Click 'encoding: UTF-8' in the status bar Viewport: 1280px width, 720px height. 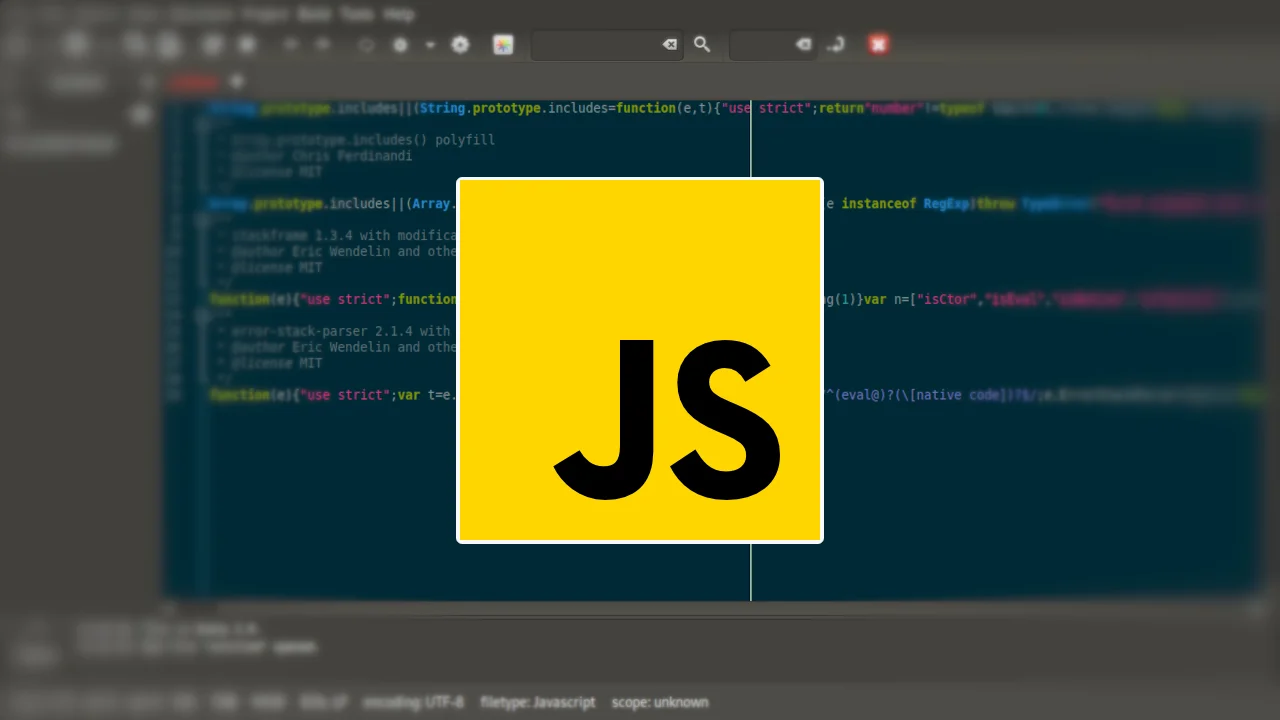click(x=413, y=702)
